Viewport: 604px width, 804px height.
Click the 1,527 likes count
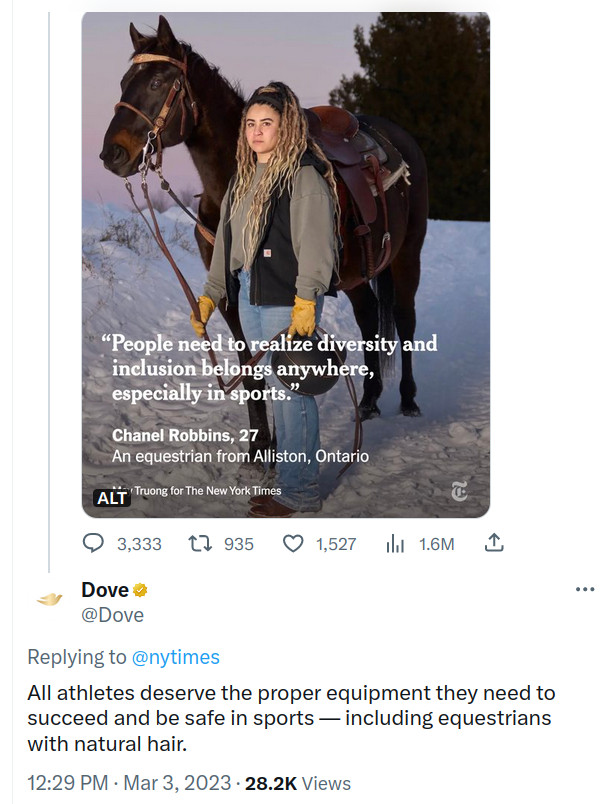(336, 544)
